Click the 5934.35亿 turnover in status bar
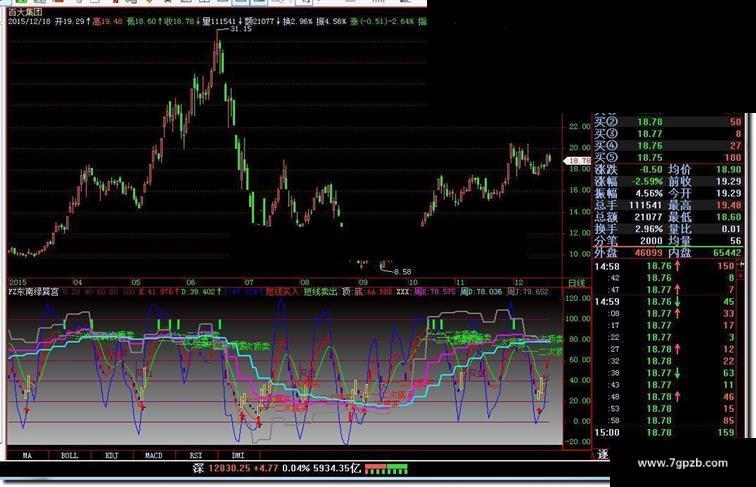The height and width of the screenshot is (487, 756). [x=337, y=468]
